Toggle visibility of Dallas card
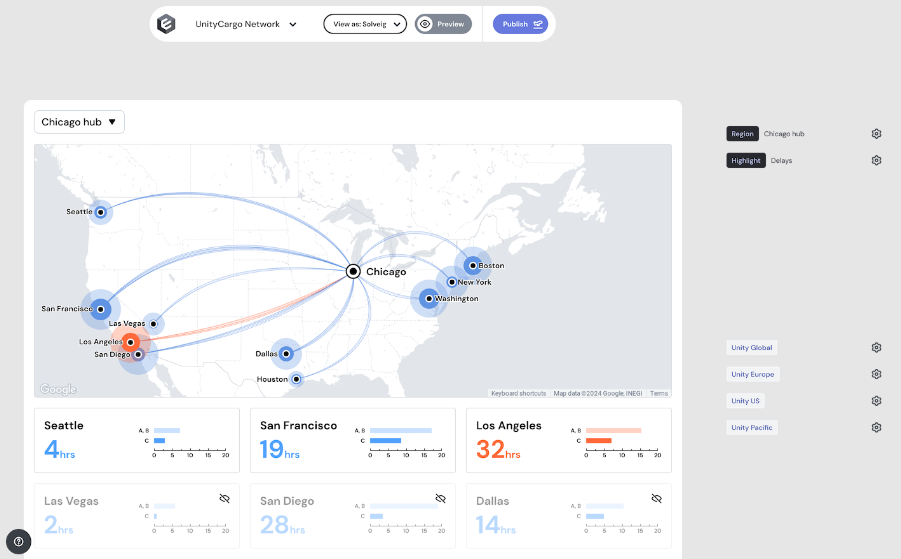The width and height of the screenshot is (901, 559). [x=657, y=499]
